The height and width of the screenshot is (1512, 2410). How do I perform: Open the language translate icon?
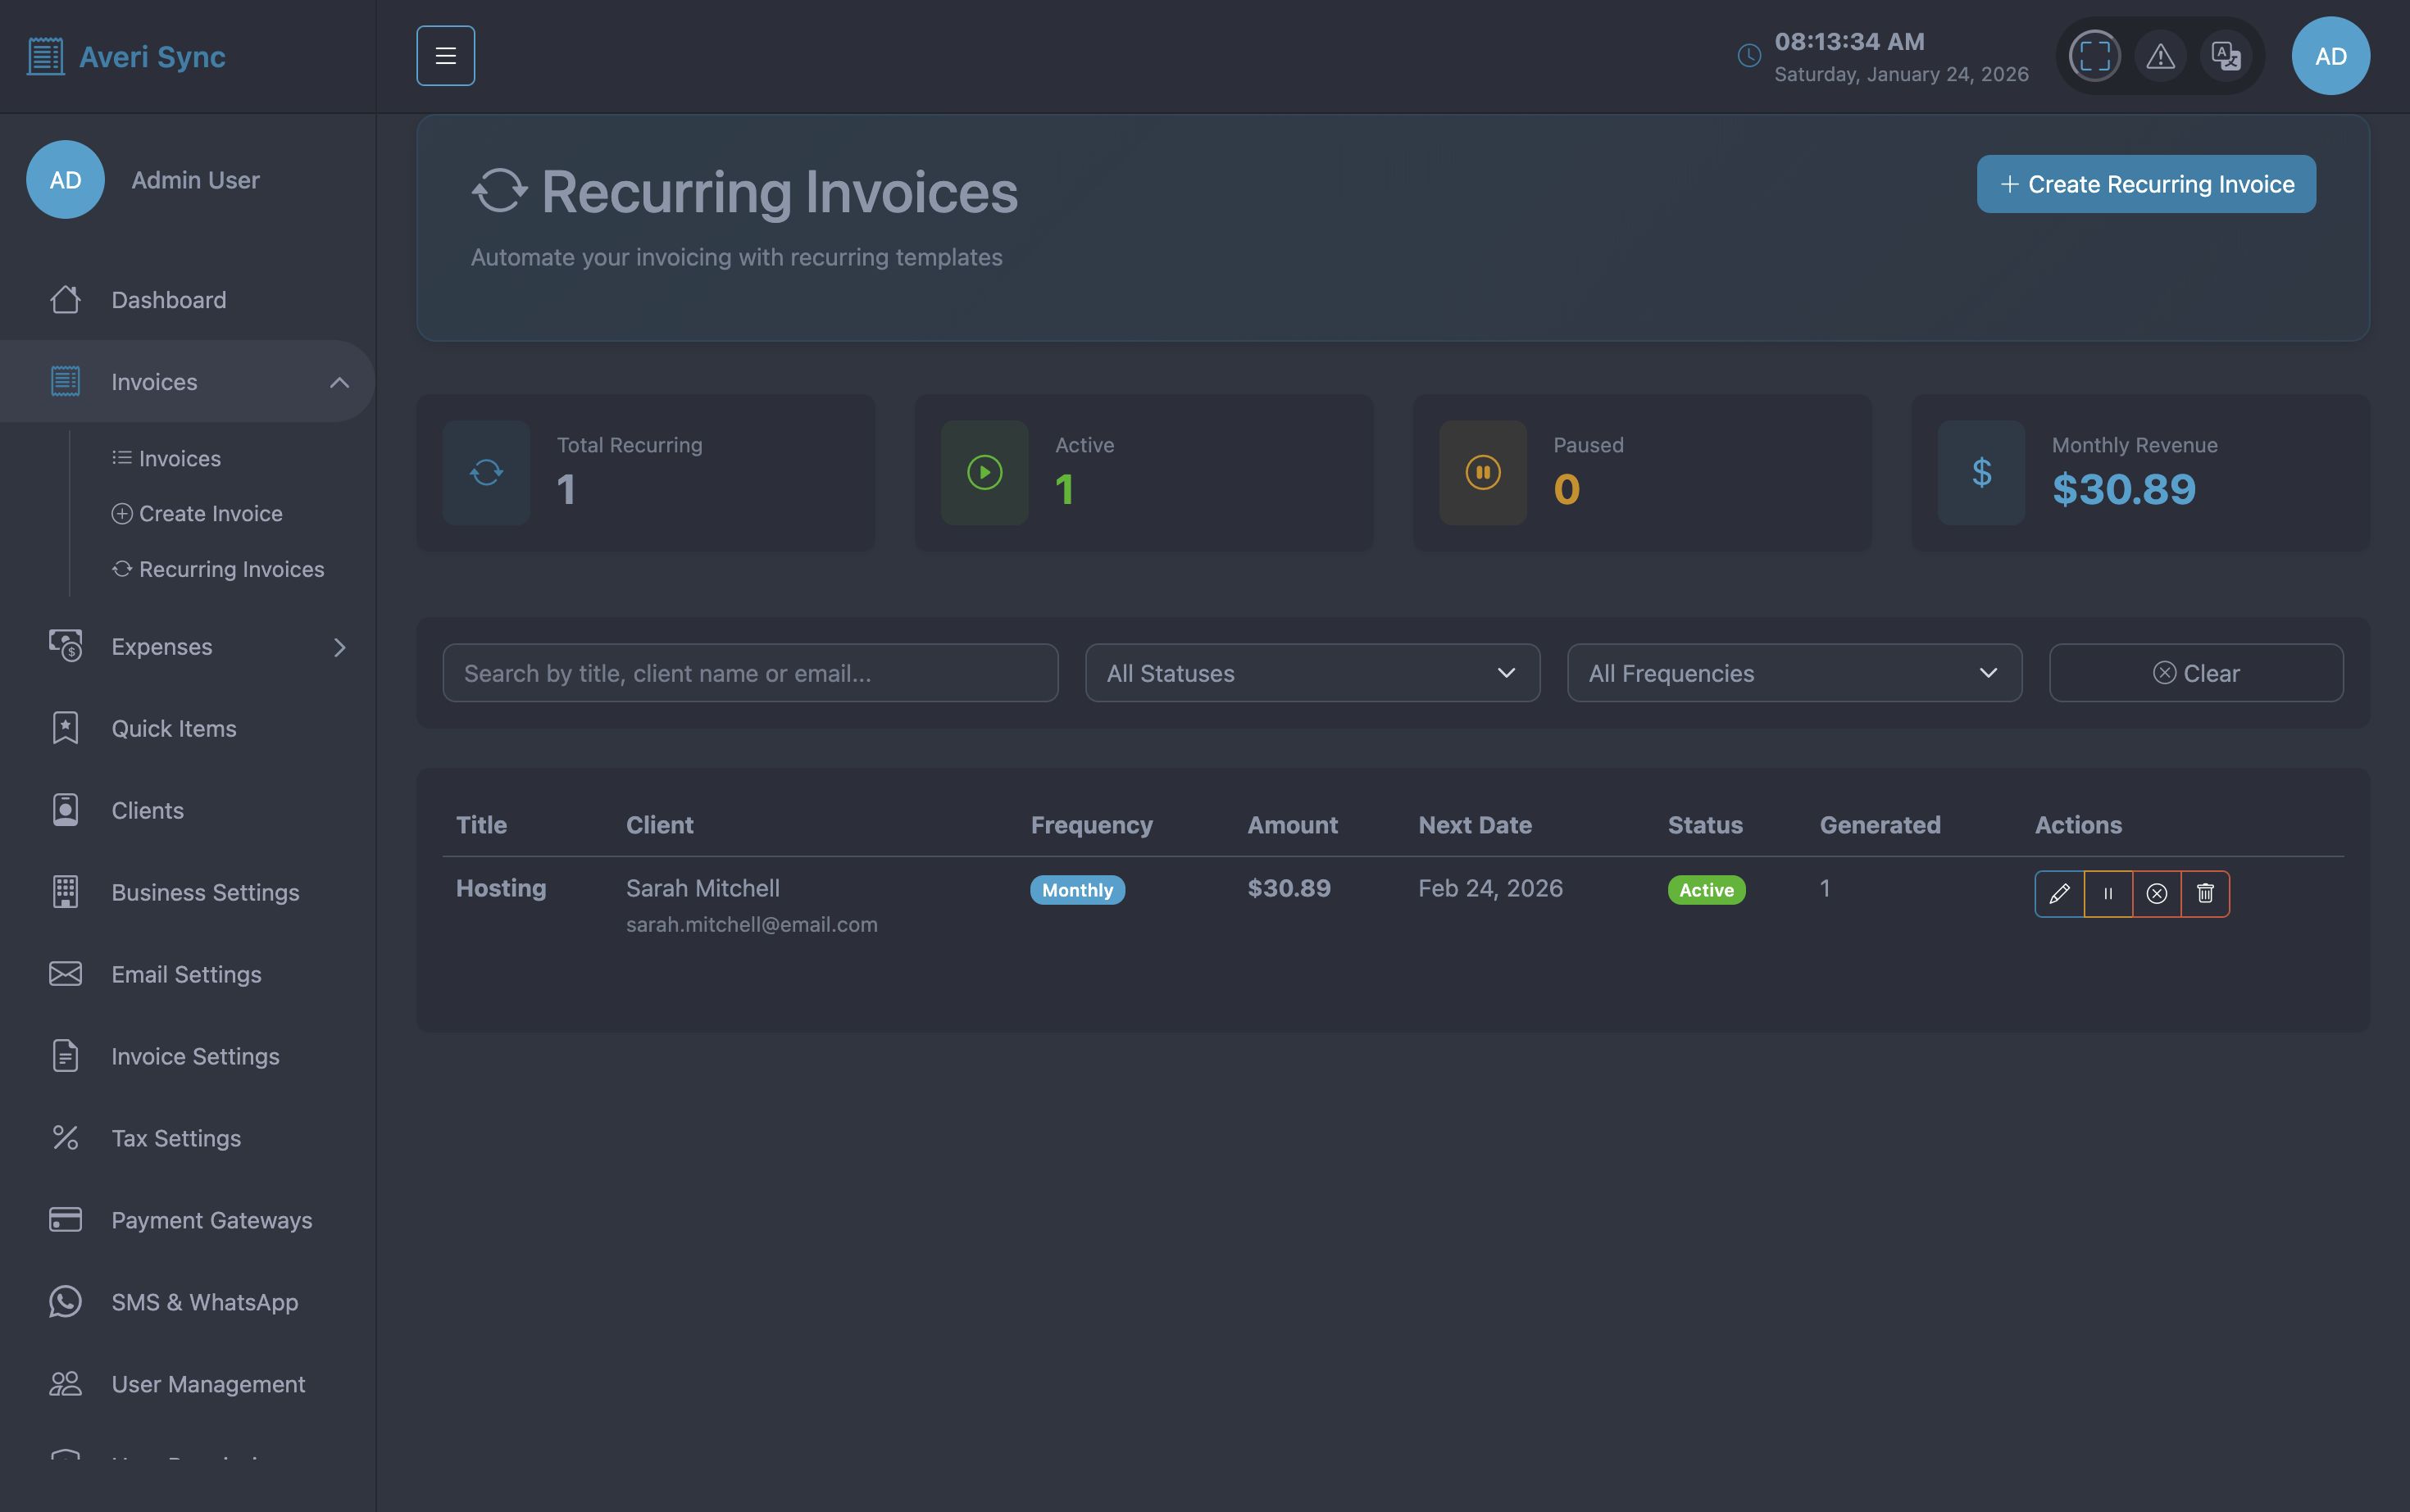pyautogui.click(x=2226, y=56)
